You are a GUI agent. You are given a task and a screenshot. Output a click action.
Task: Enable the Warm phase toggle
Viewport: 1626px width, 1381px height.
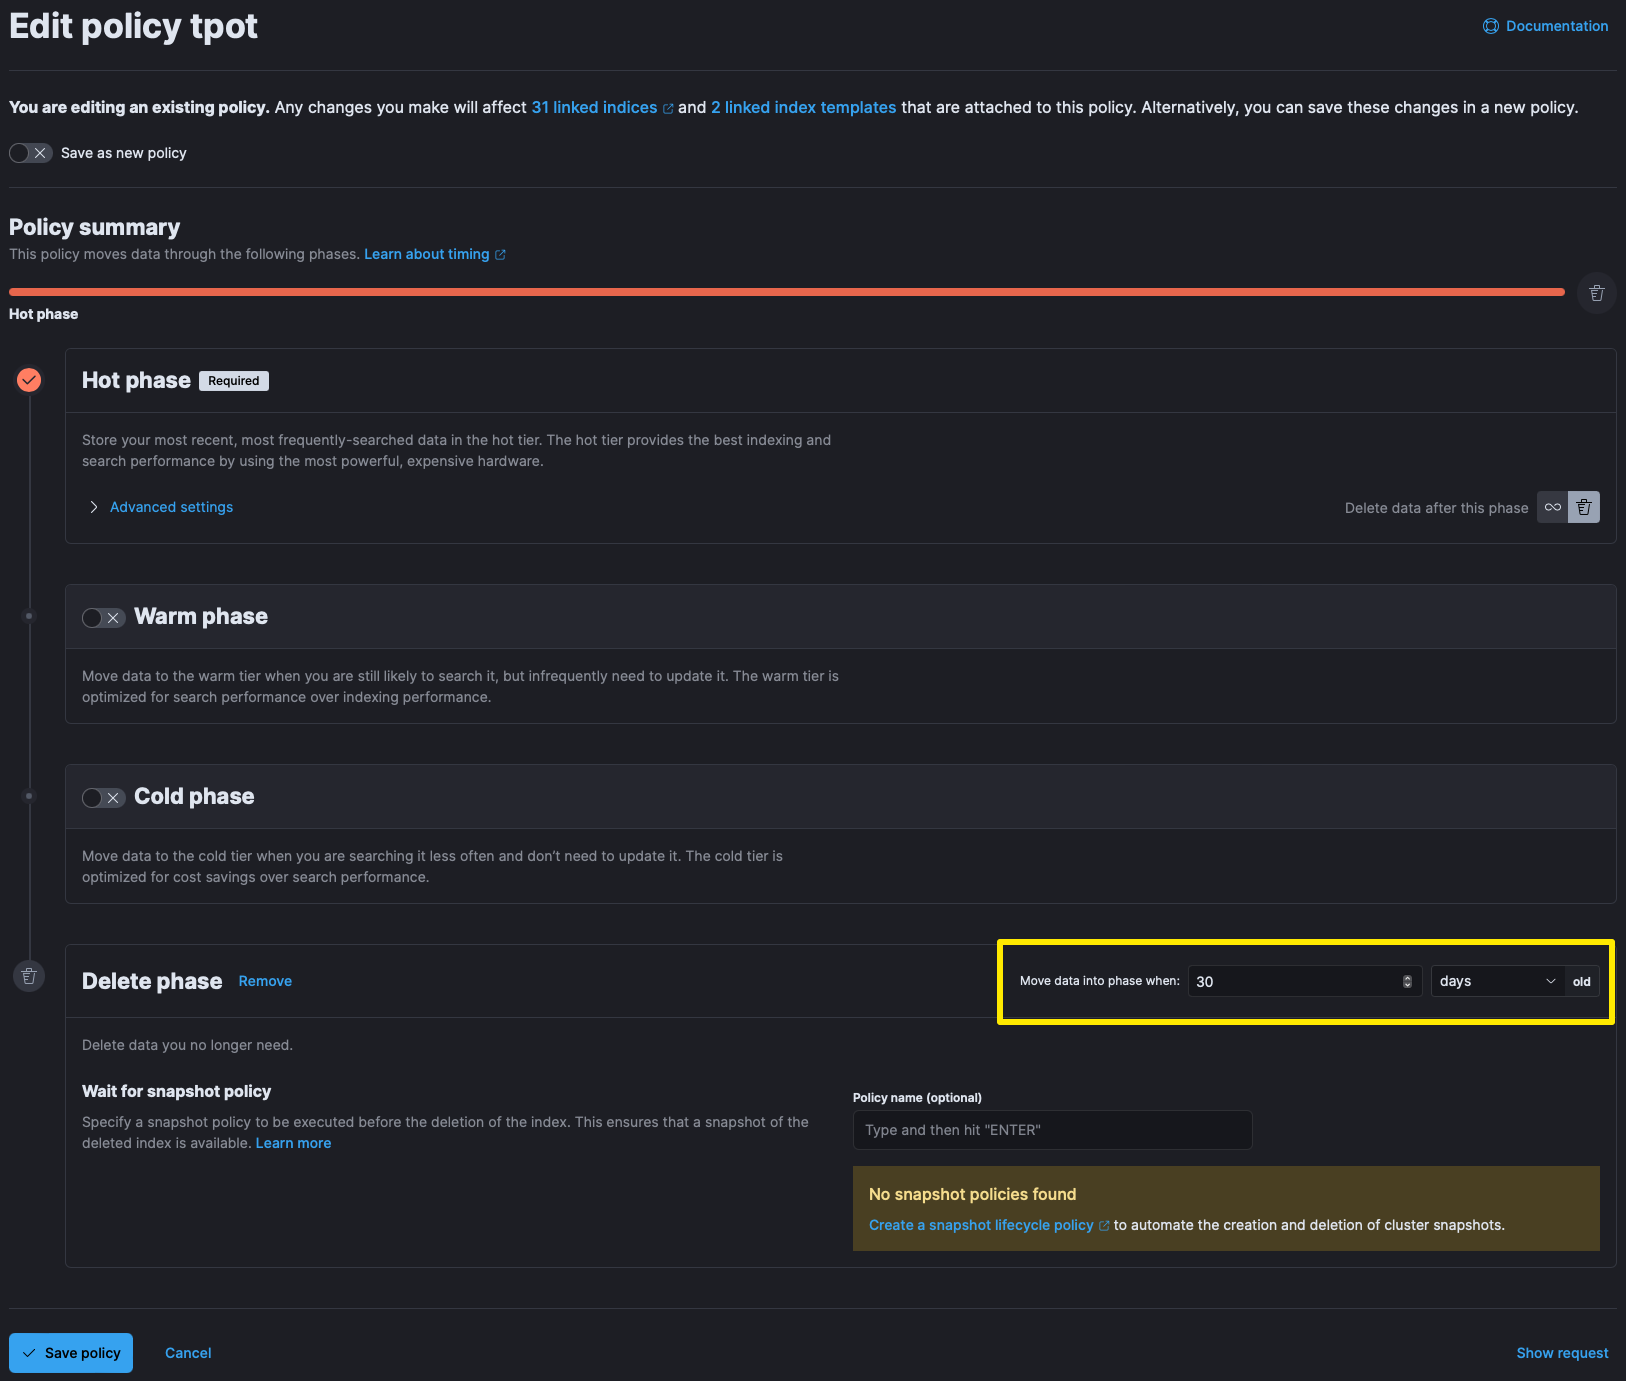pyautogui.click(x=103, y=618)
